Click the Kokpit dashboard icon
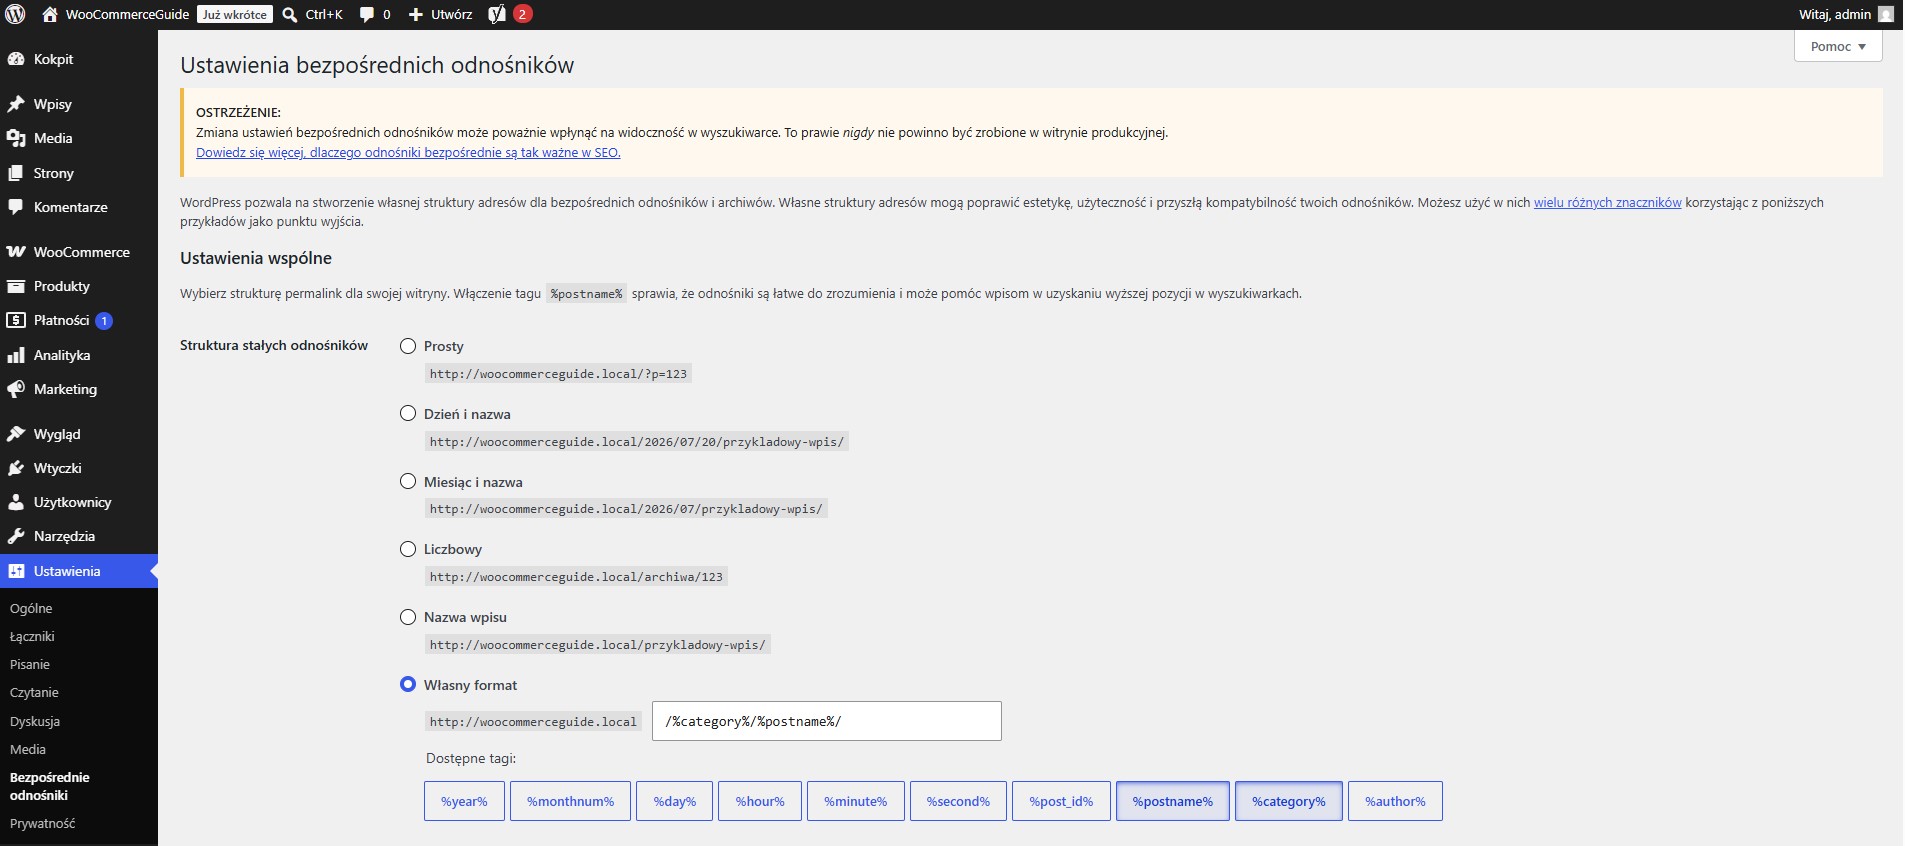Image resolution: width=1905 pixels, height=846 pixels. pos(16,59)
